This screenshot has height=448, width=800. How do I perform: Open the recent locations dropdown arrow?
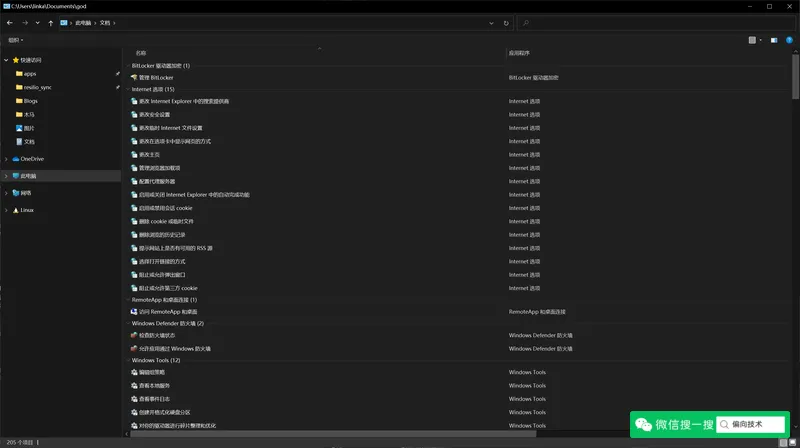pyautogui.click(x=37, y=23)
